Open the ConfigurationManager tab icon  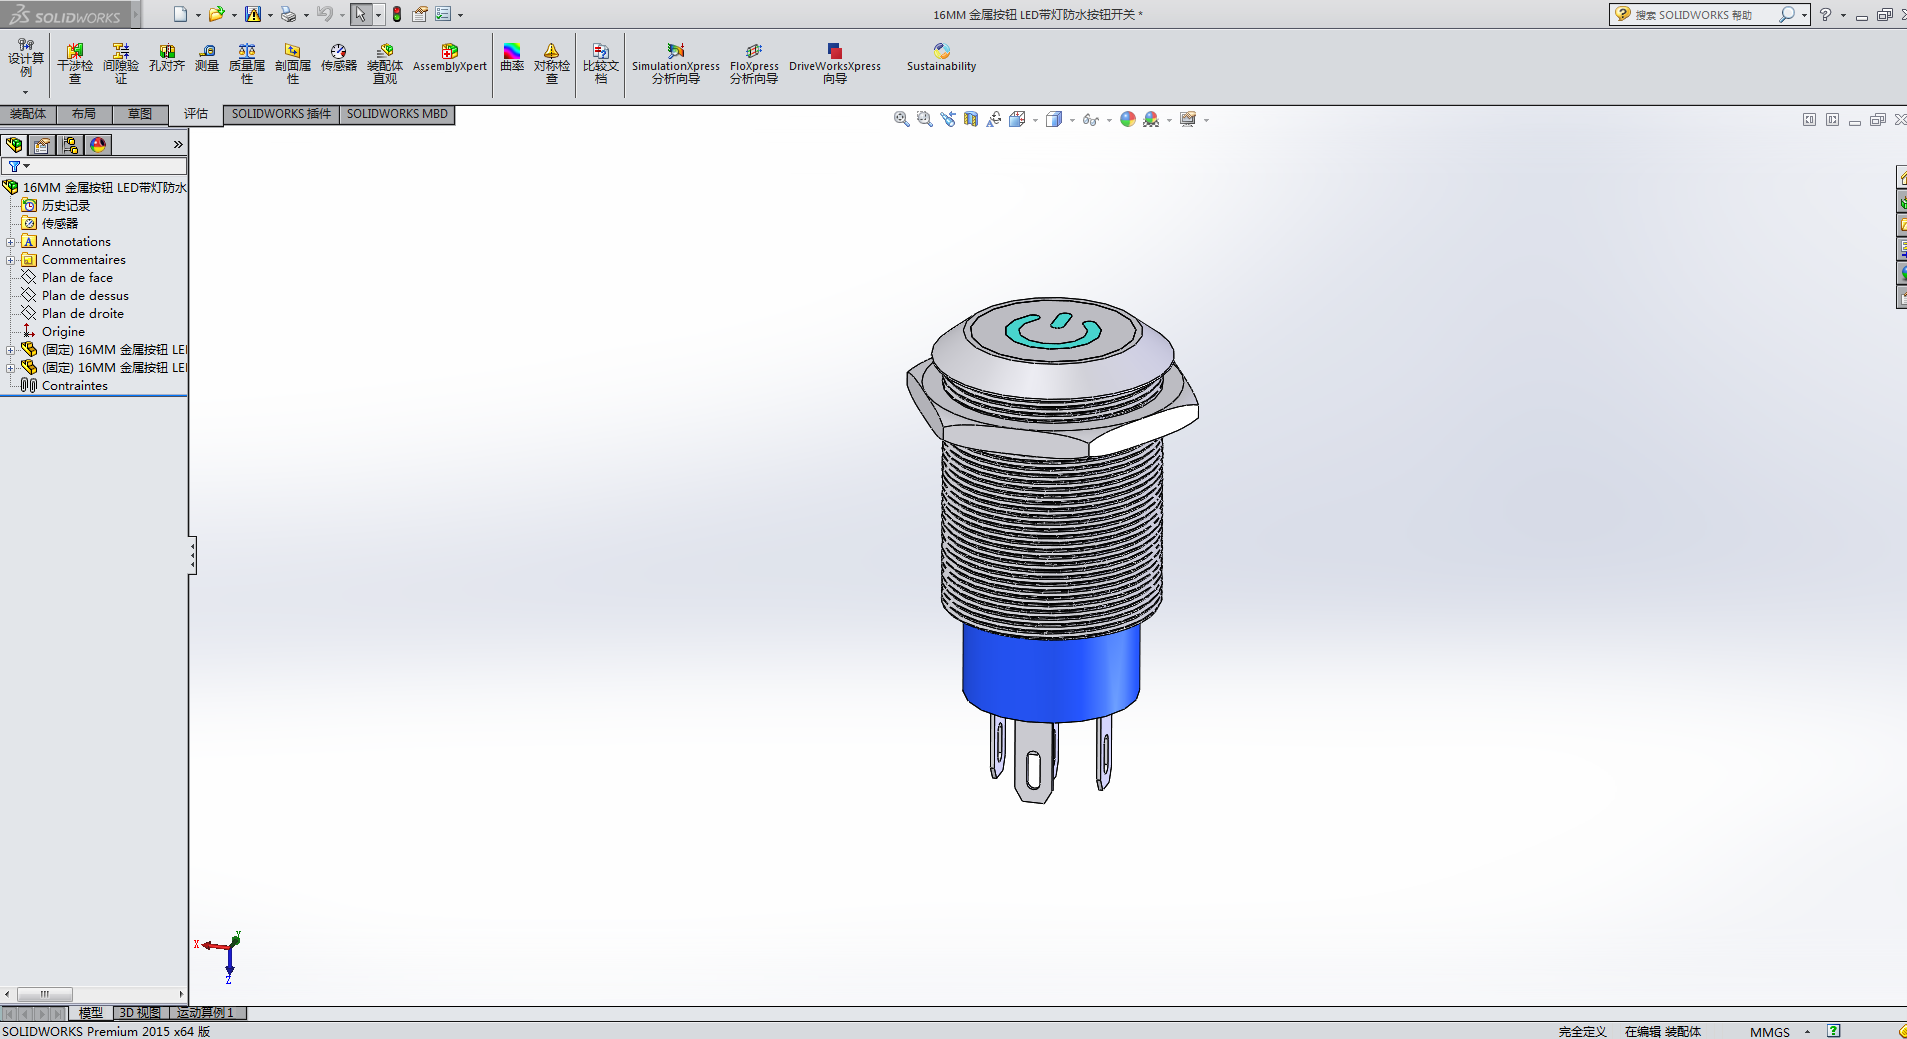(x=70, y=146)
